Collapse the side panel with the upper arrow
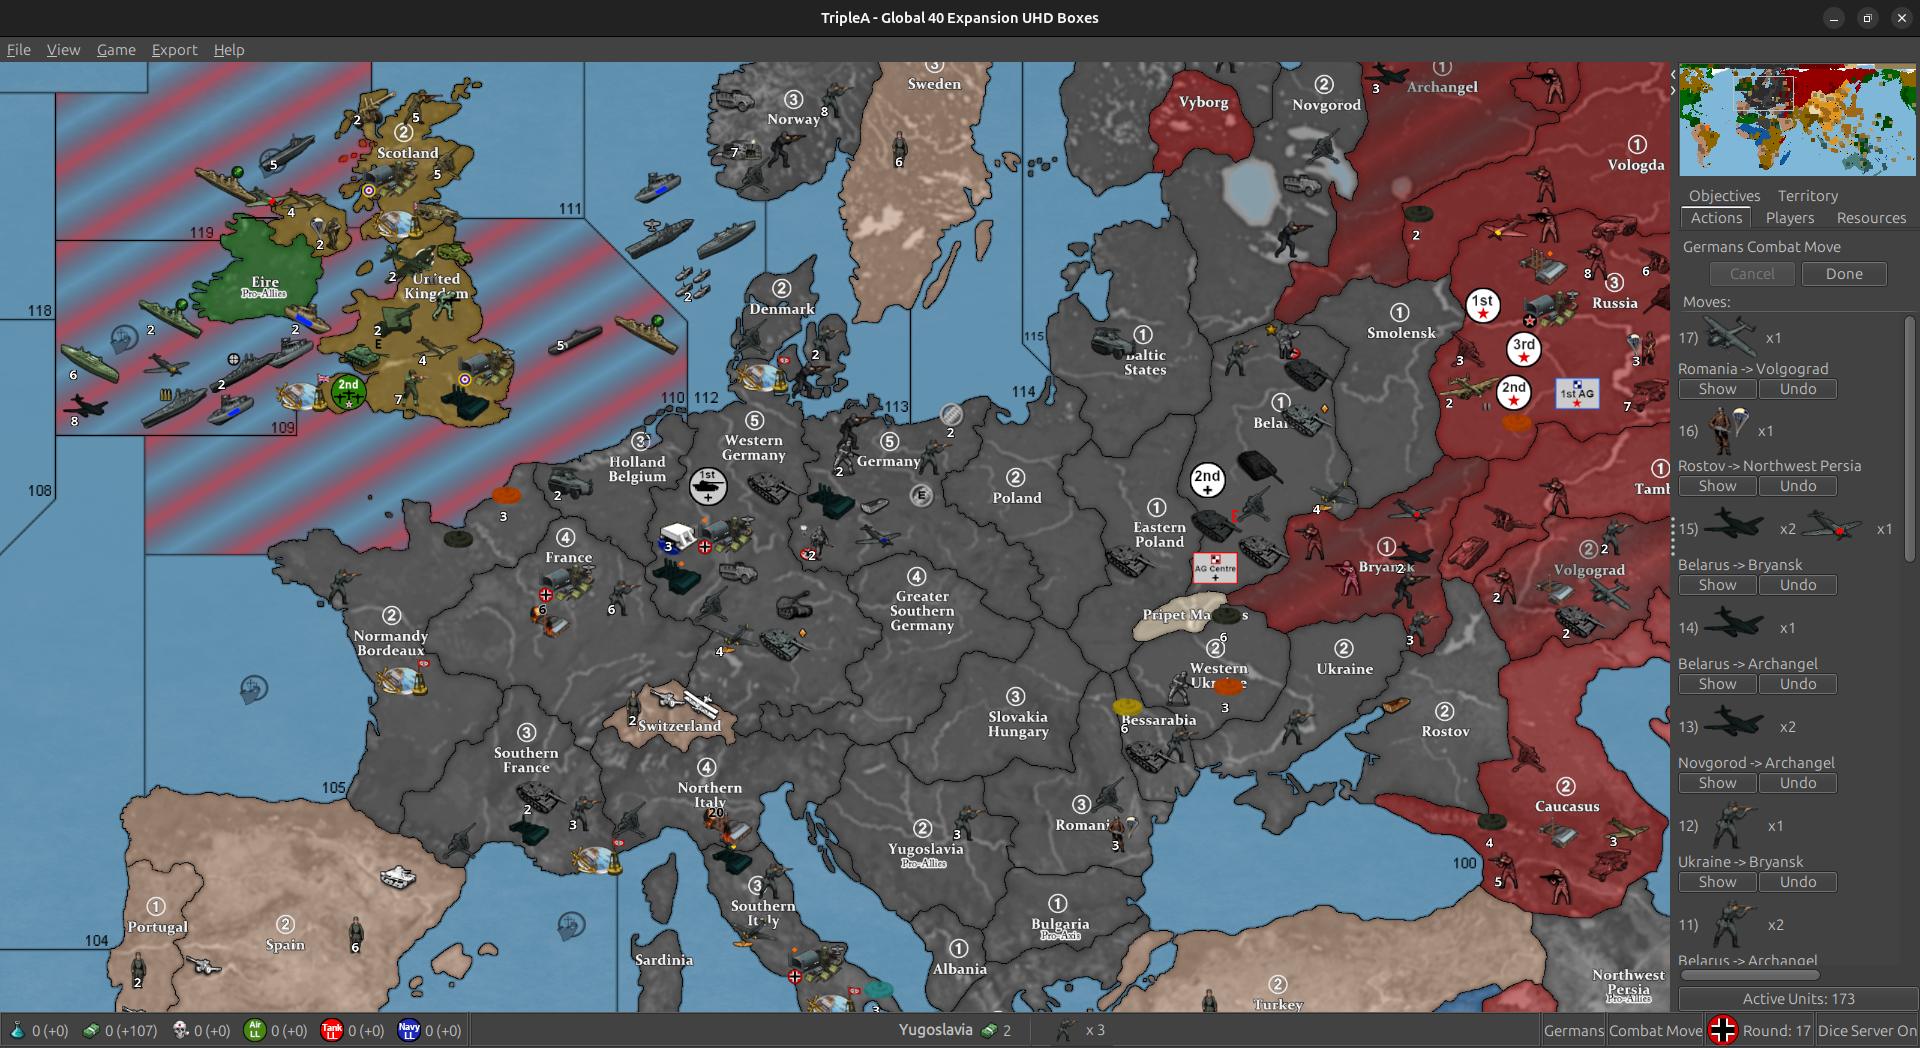This screenshot has width=1920, height=1048. click(1673, 74)
